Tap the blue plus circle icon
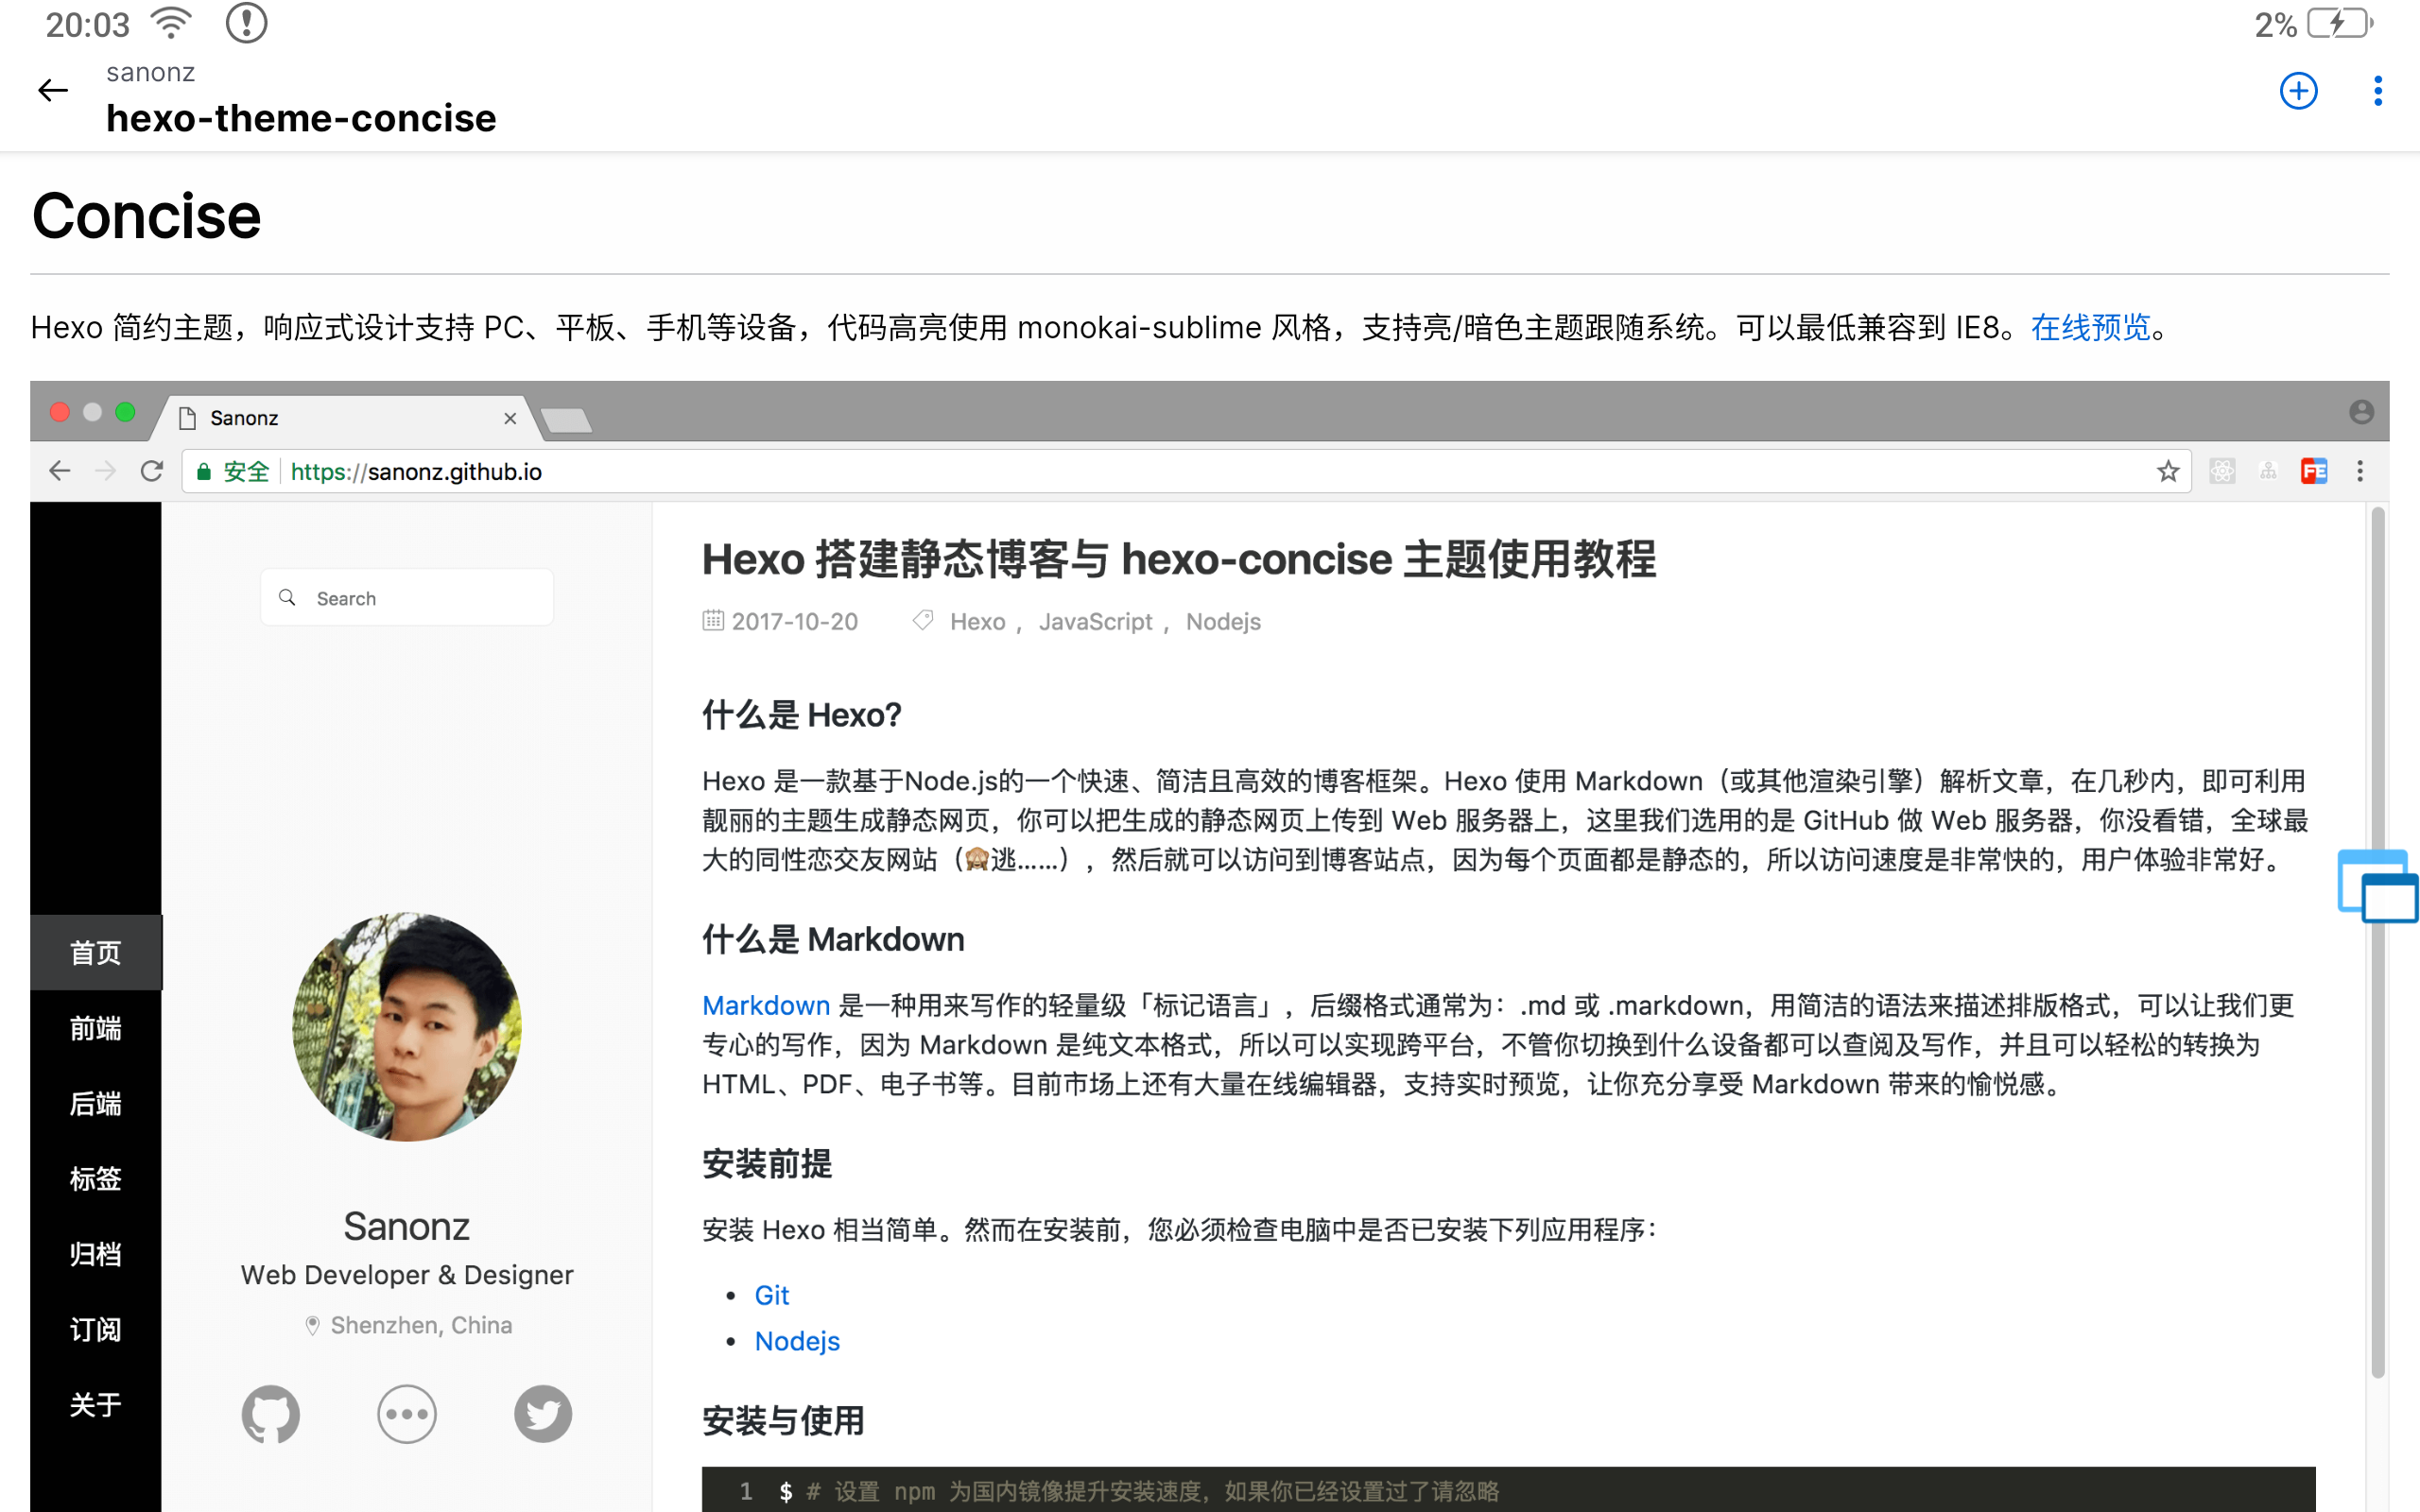The width and height of the screenshot is (2420, 1512). click(2298, 91)
